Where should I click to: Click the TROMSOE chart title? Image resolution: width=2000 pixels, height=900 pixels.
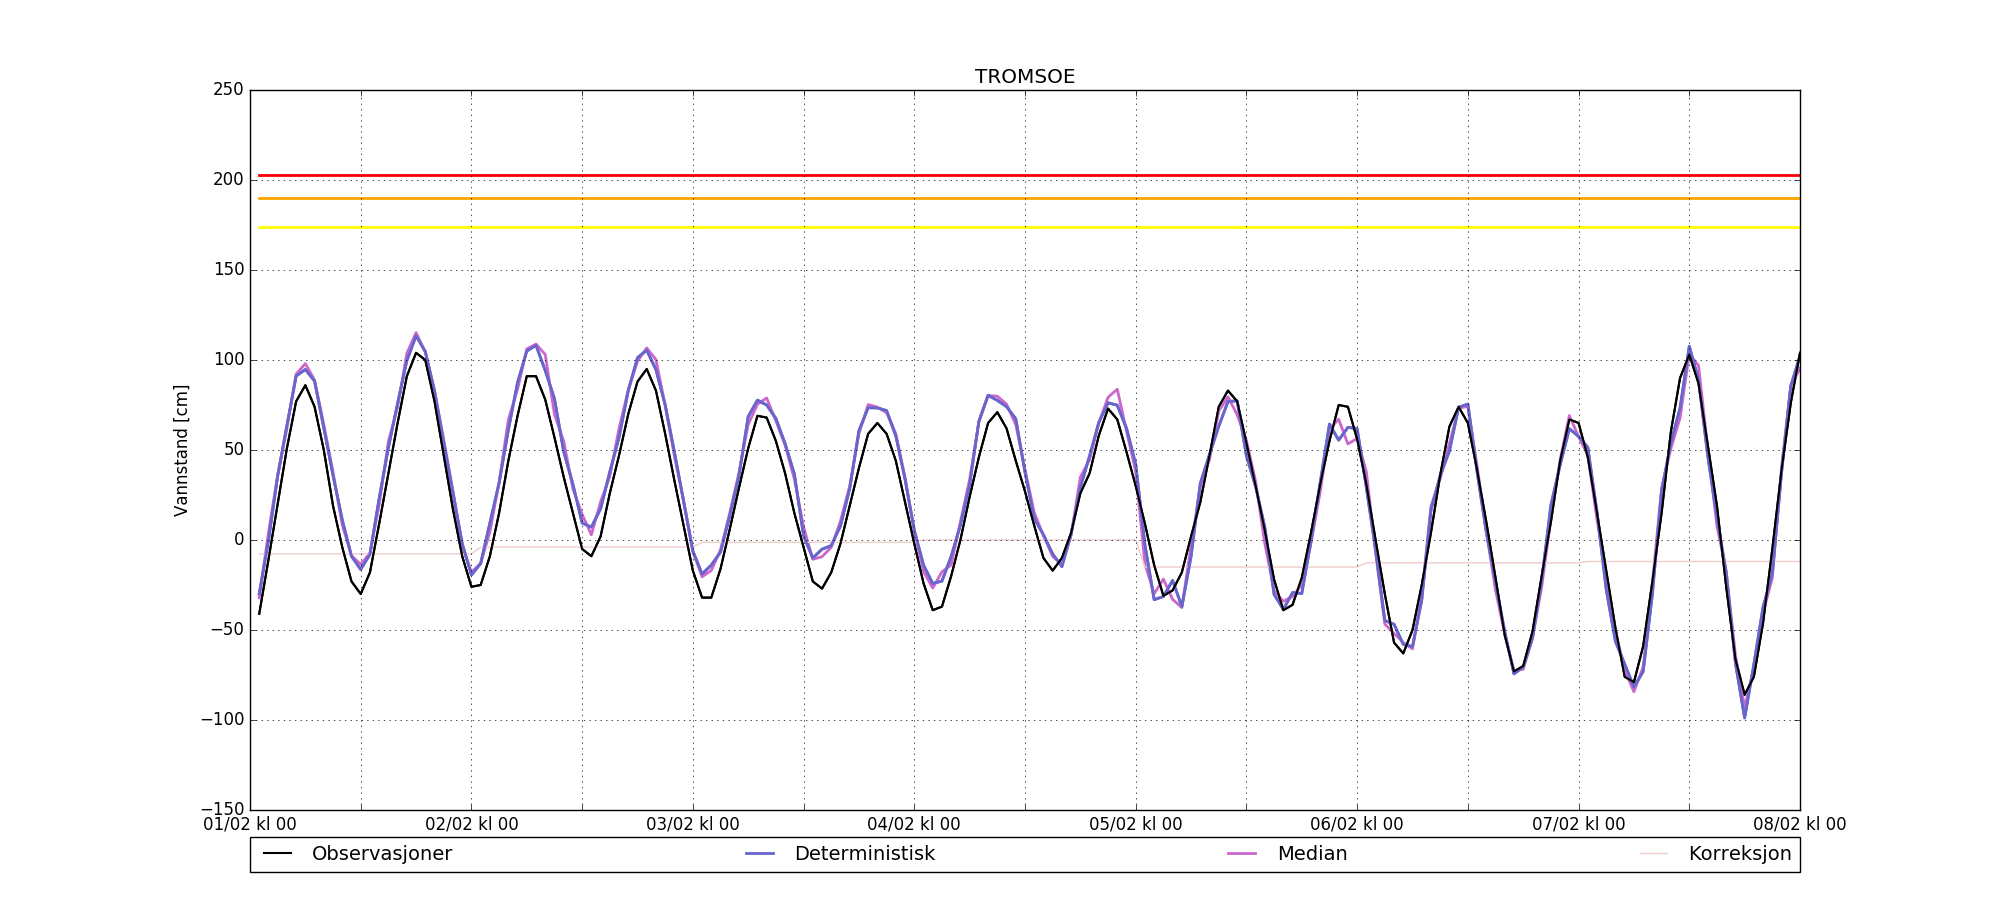coord(1025,77)
